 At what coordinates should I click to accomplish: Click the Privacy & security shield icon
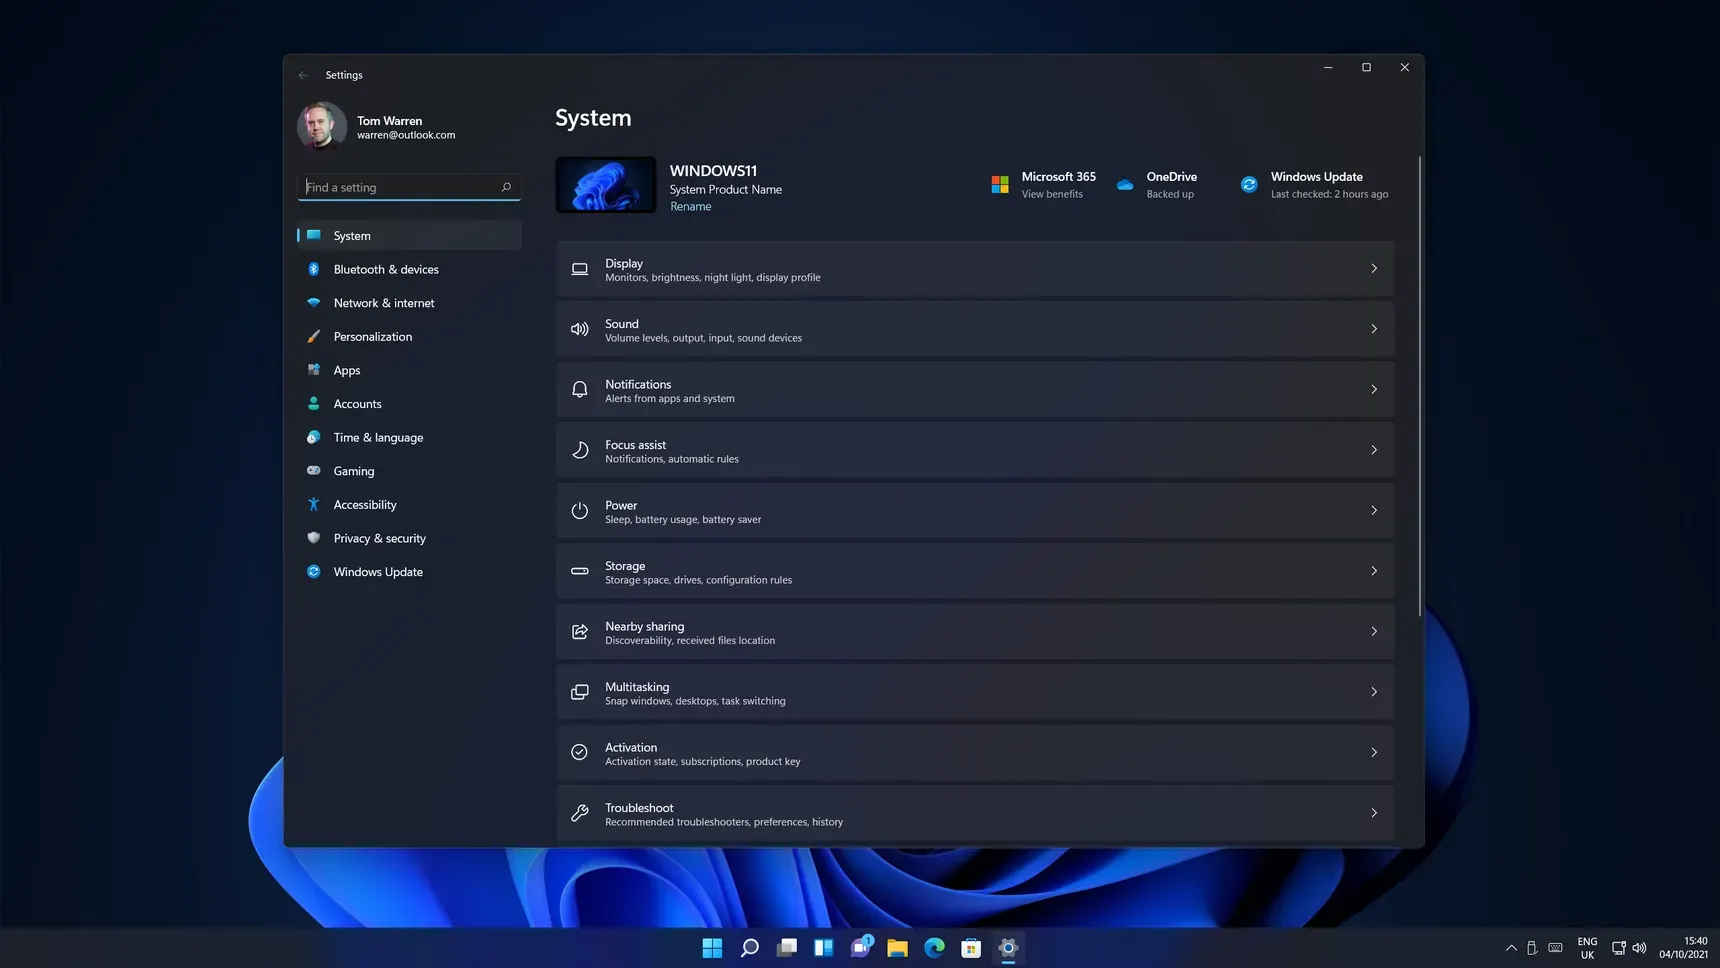313,538
